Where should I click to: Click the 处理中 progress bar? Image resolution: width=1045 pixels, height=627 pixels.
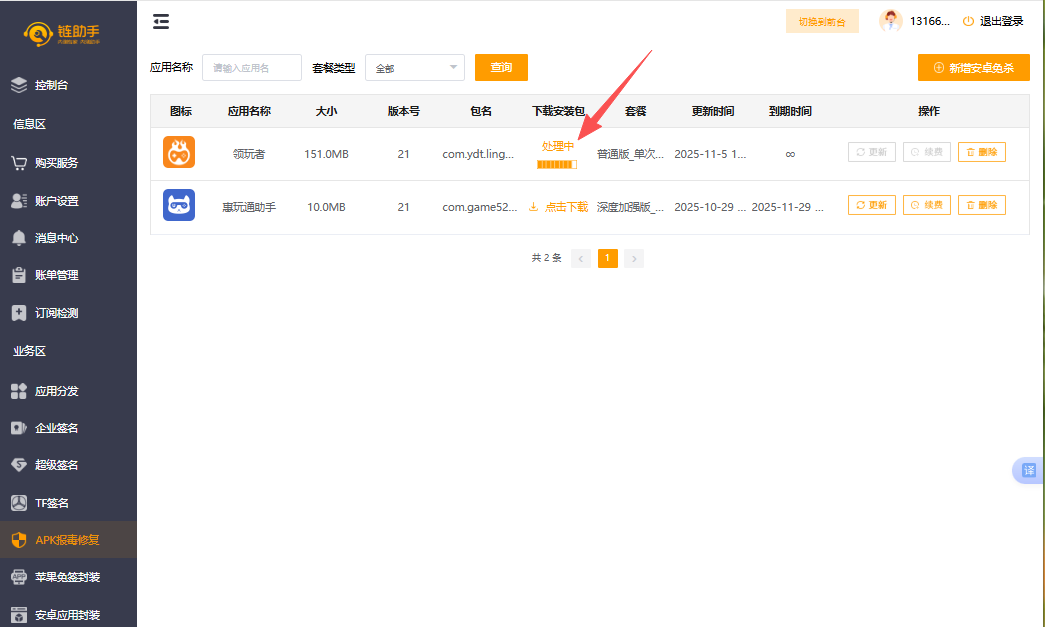[557, 164]
